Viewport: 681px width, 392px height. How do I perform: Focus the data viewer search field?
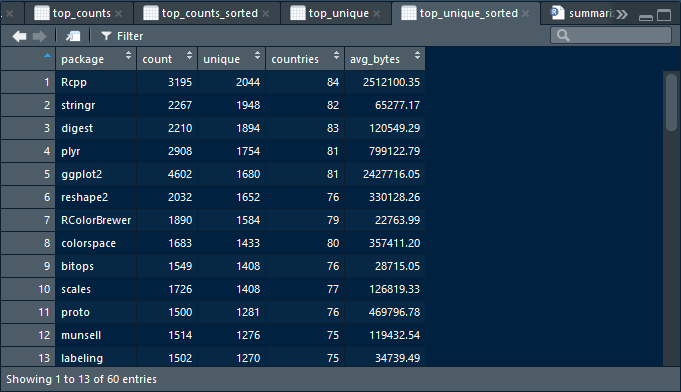pos(611,35)
